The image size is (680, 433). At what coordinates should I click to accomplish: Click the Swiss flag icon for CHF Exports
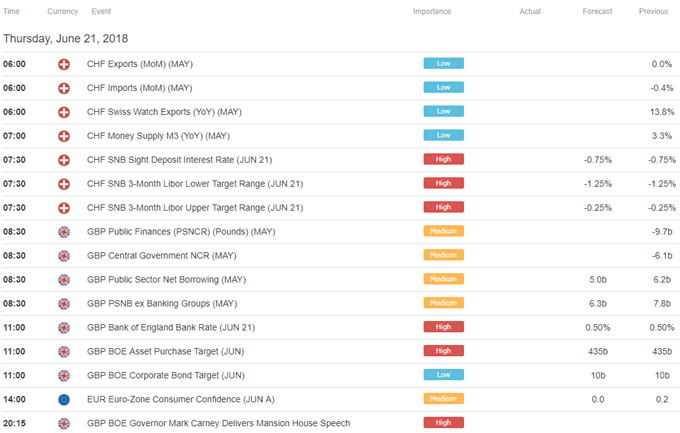(64, 64)
